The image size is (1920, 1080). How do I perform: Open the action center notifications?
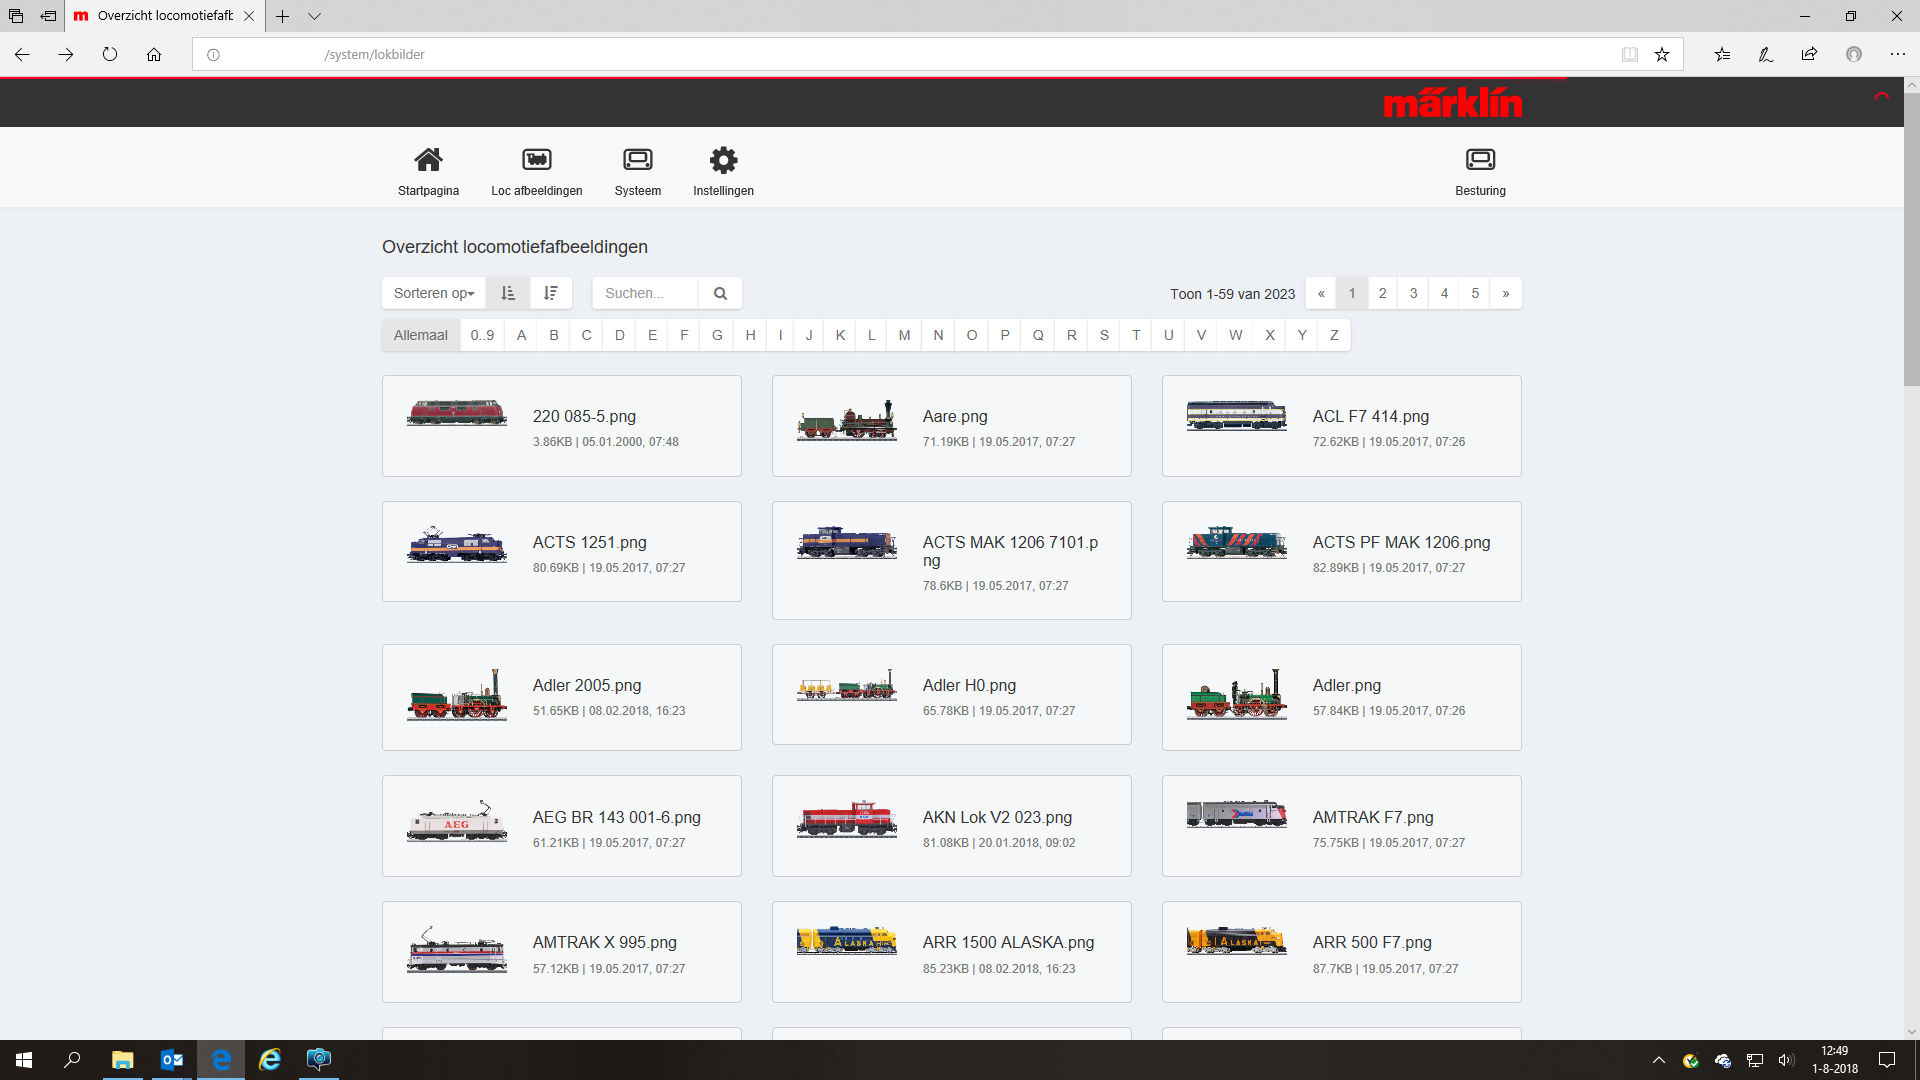(x=1887, y=1060)
